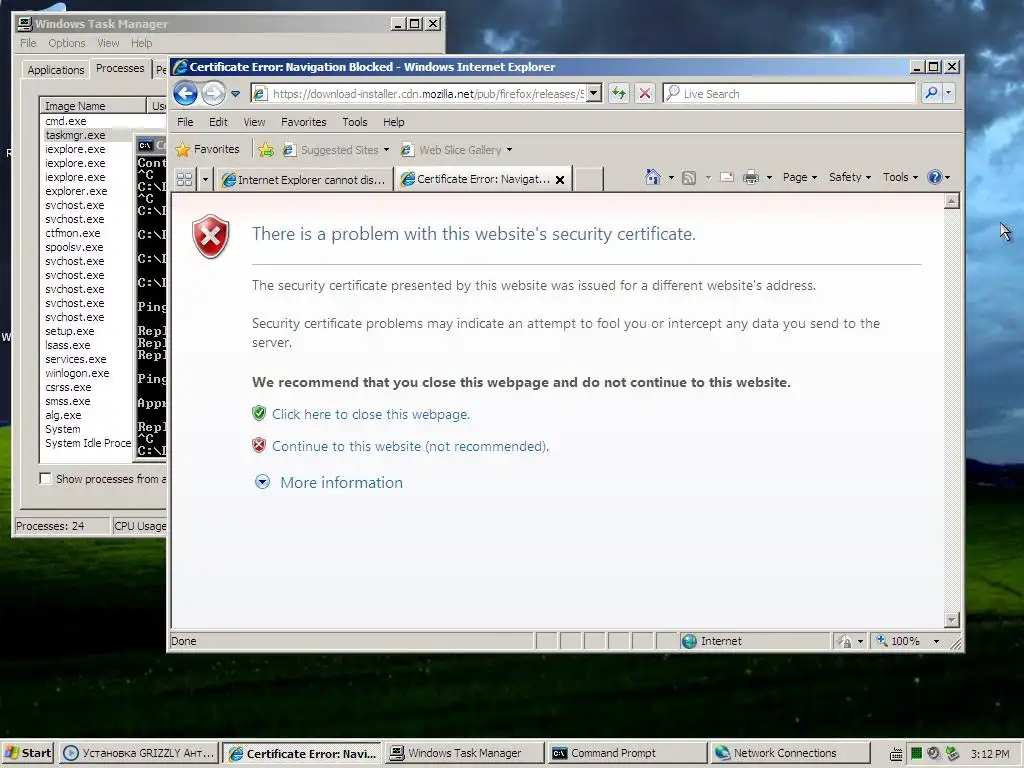The width and height of the screenshot is (1024, 768).
Task: Select Task Manager Processes tab
Action: [x=120, y=68]
